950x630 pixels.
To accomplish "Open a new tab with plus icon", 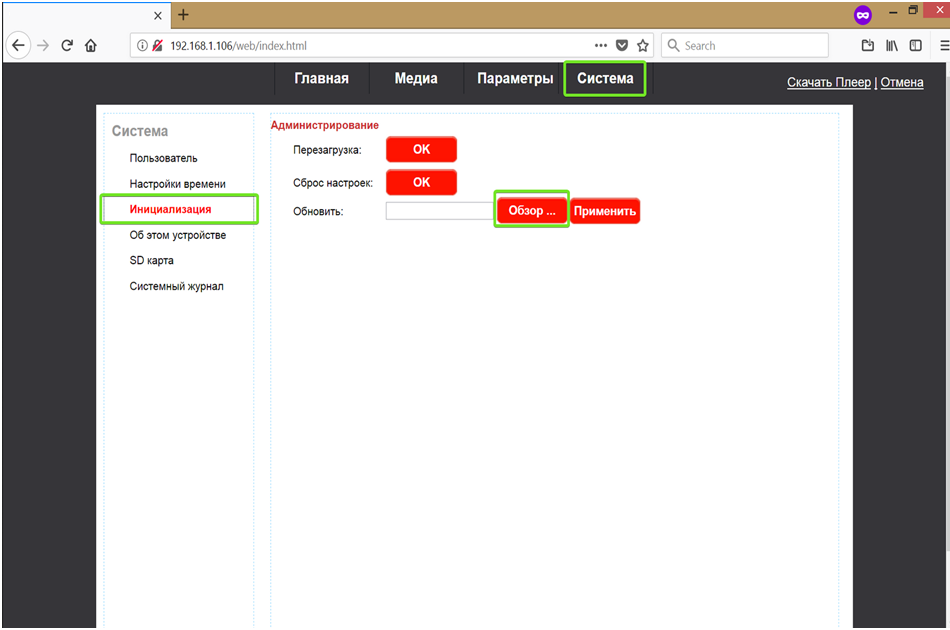I will [183, 15].
